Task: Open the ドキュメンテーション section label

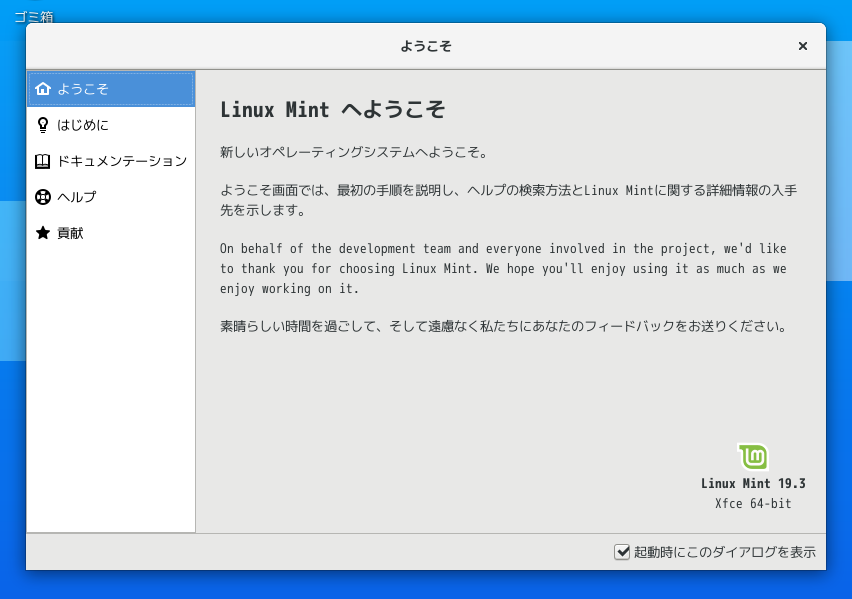Action: point(122,161)
